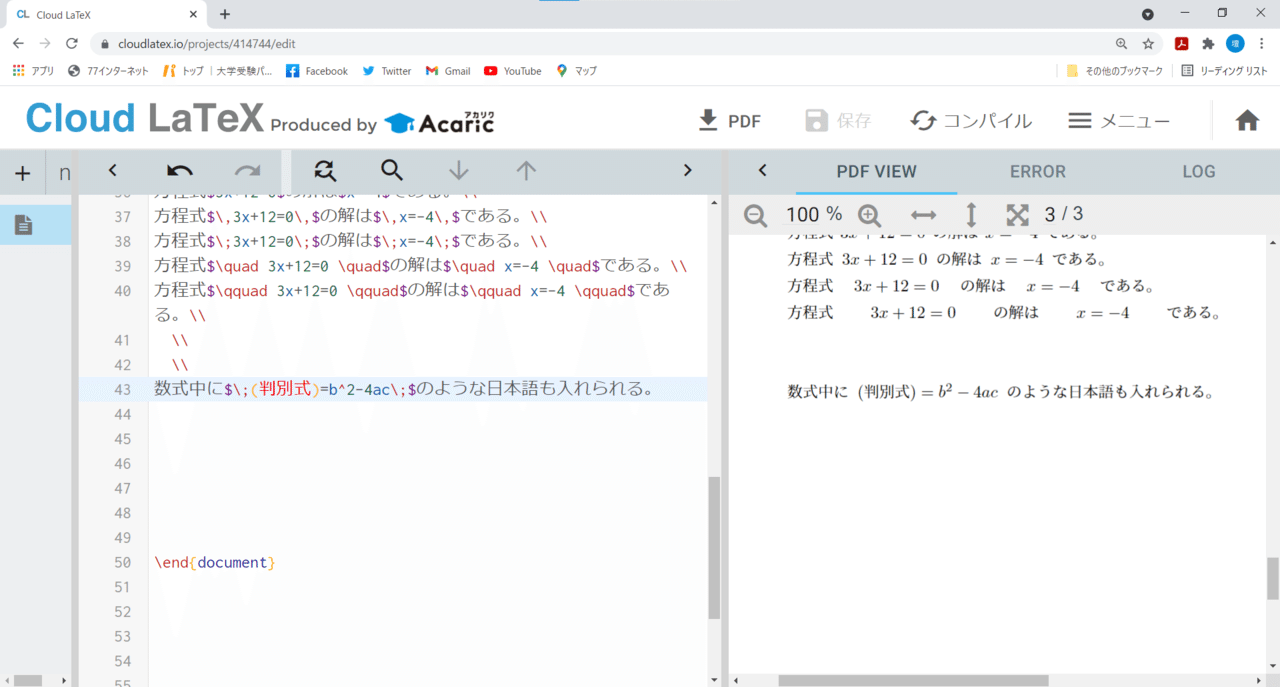Go to the home icon
This screenshot has height=687, width=1280.
pos(1247,121)
